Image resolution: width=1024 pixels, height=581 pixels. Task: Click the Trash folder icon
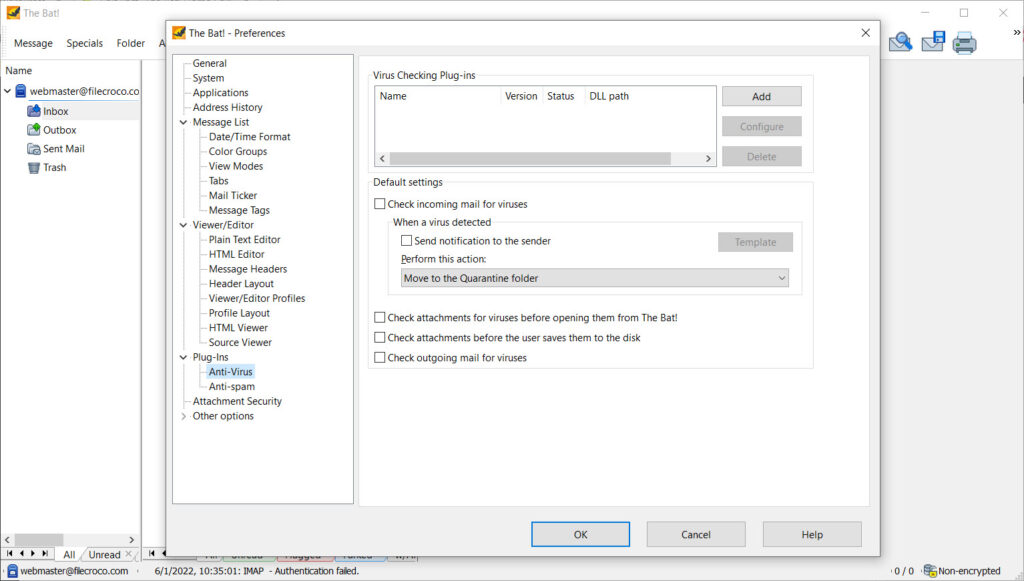point(34,168)
